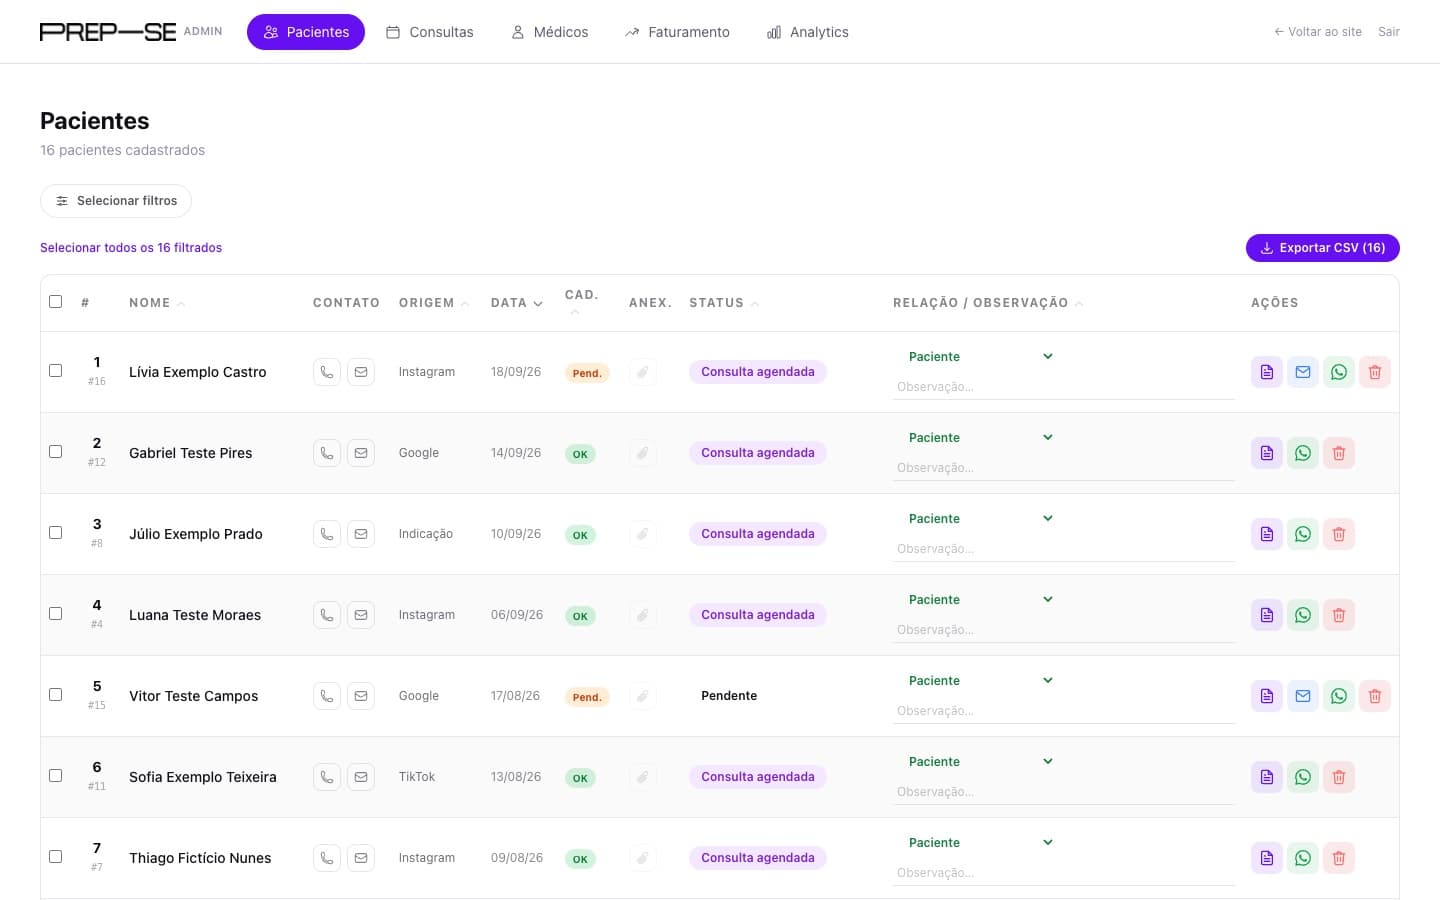This screenshot has width=1440, height=900.
Task: Send email action for Lívia Exemplo Castro
Action: [x=1303, y=372]
